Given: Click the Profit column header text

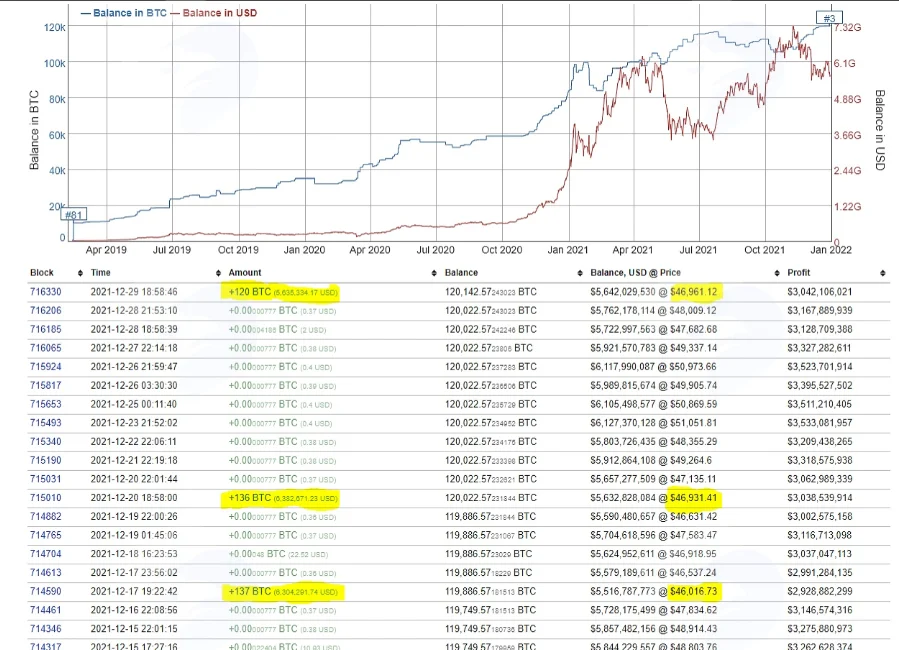Looking at the screenshot, I should tap(799, 273).
